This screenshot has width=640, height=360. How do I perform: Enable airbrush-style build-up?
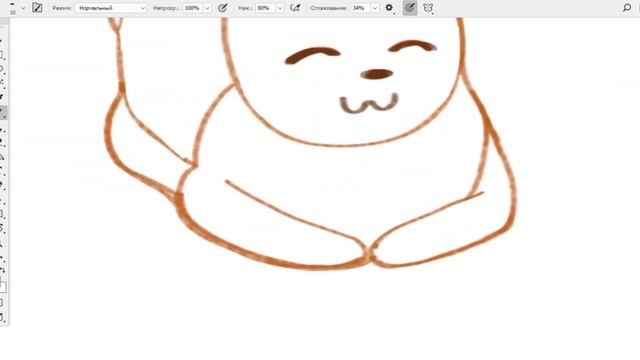[x=295, y=8]
